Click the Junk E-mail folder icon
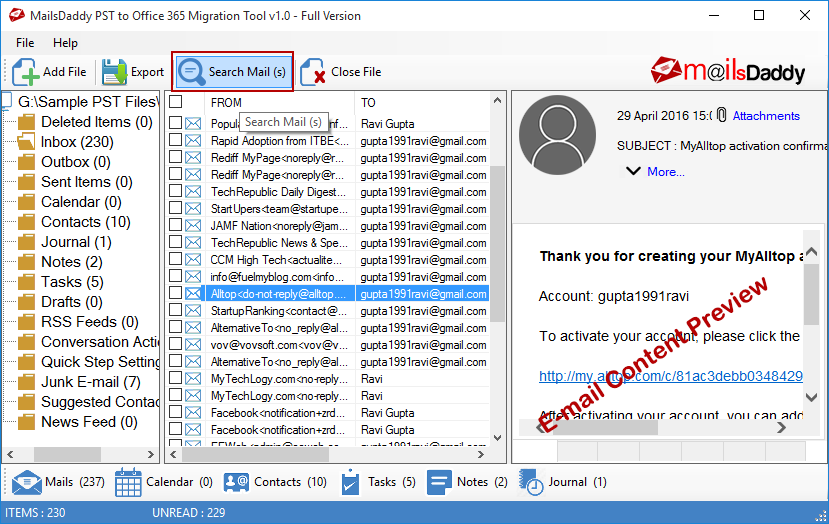 click(26, 382)
